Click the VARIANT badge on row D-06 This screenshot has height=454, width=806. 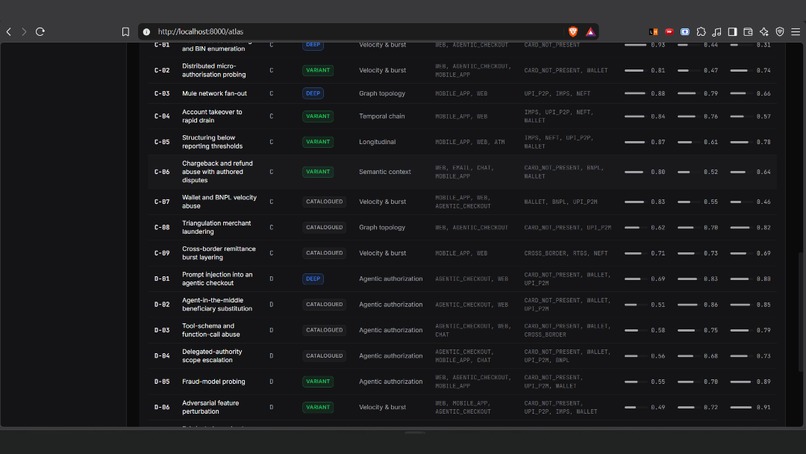point(318,407)
